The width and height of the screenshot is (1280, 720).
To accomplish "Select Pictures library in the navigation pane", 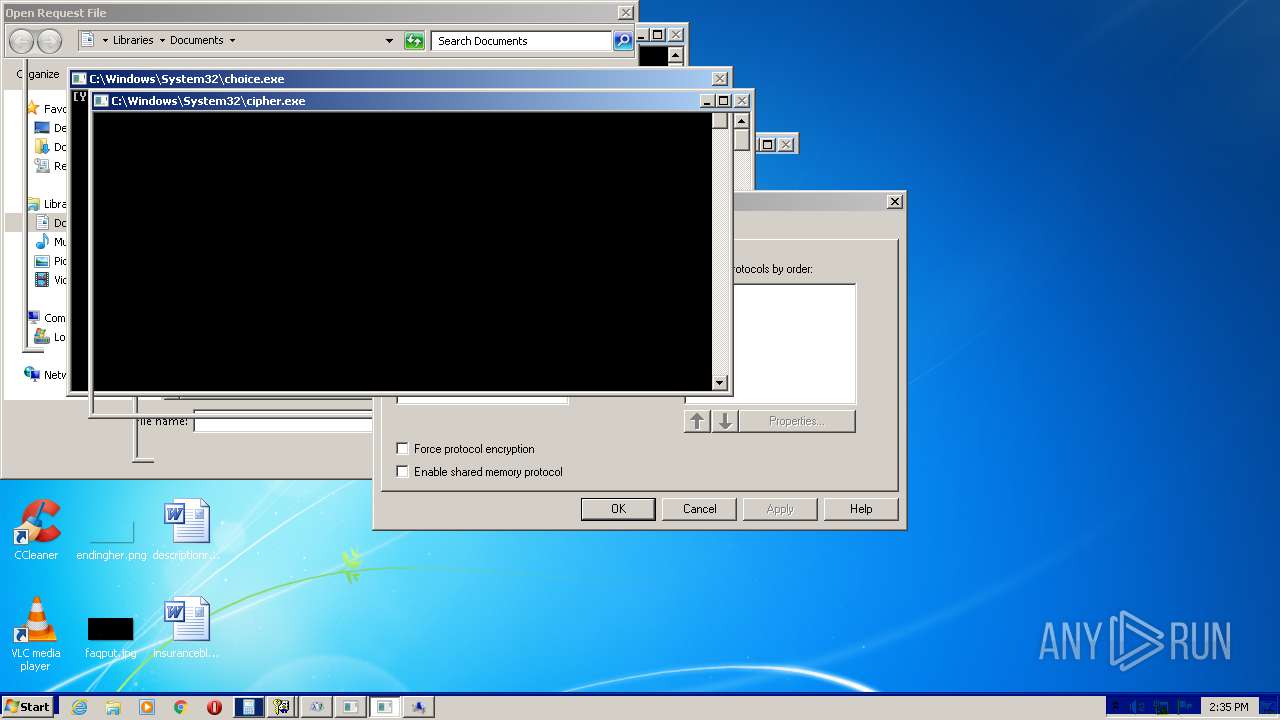I will tap(52, 261).
